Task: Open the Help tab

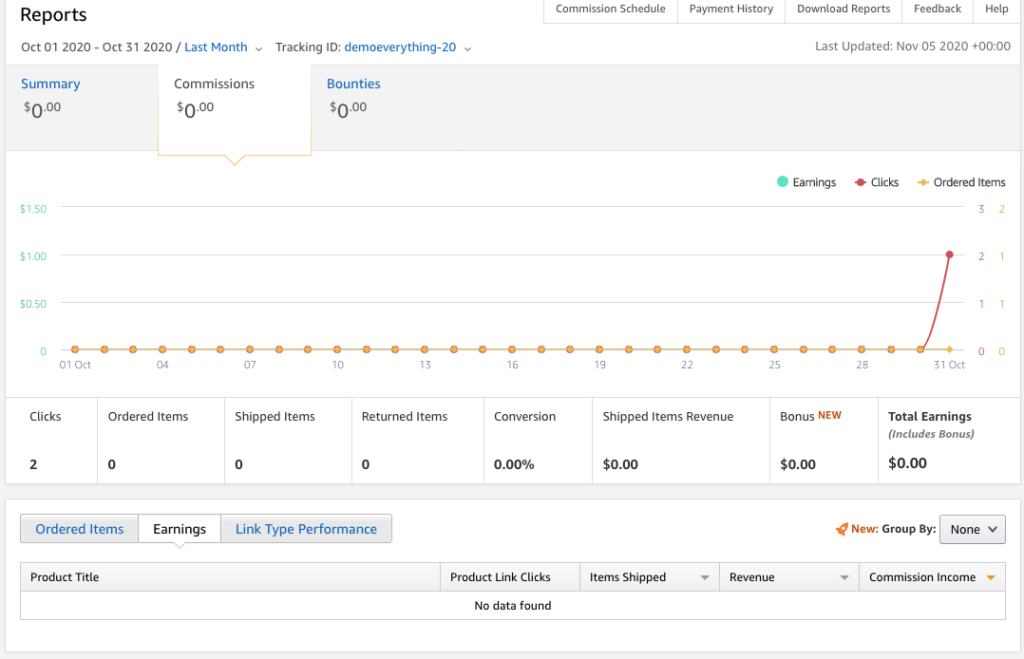Action: point(997,9)
